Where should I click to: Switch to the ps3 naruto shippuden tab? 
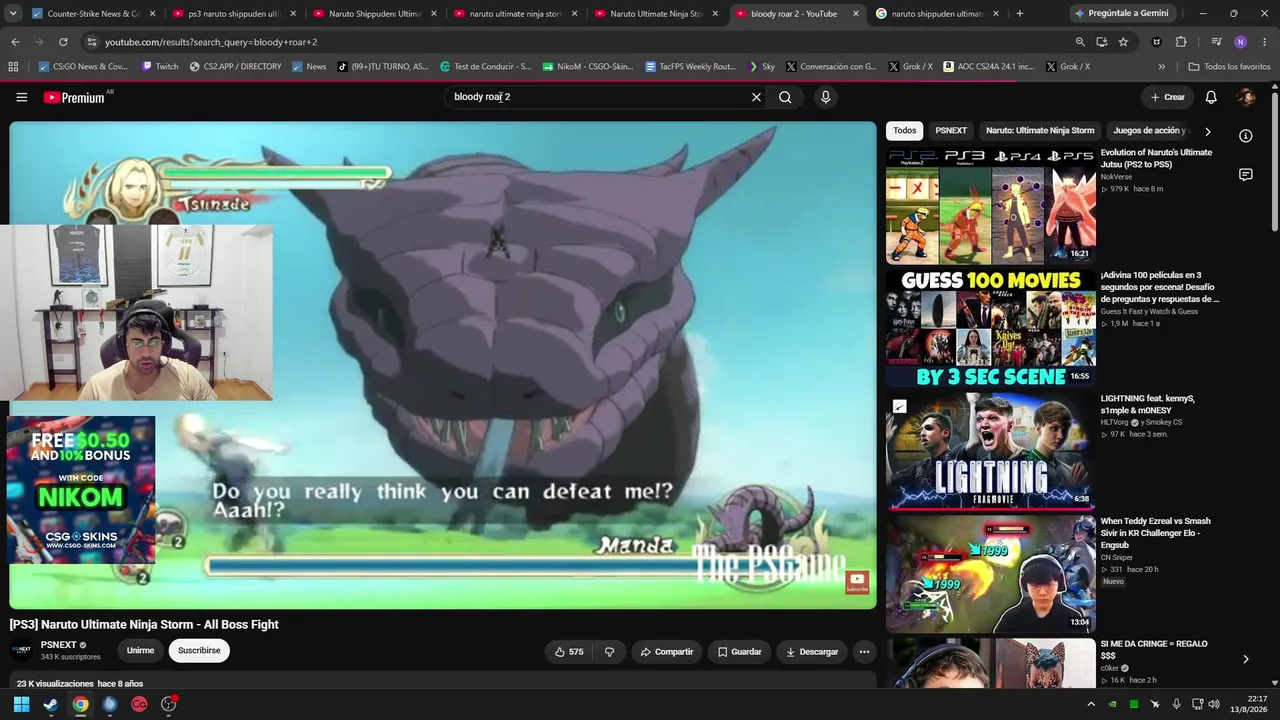pos(234,14)
